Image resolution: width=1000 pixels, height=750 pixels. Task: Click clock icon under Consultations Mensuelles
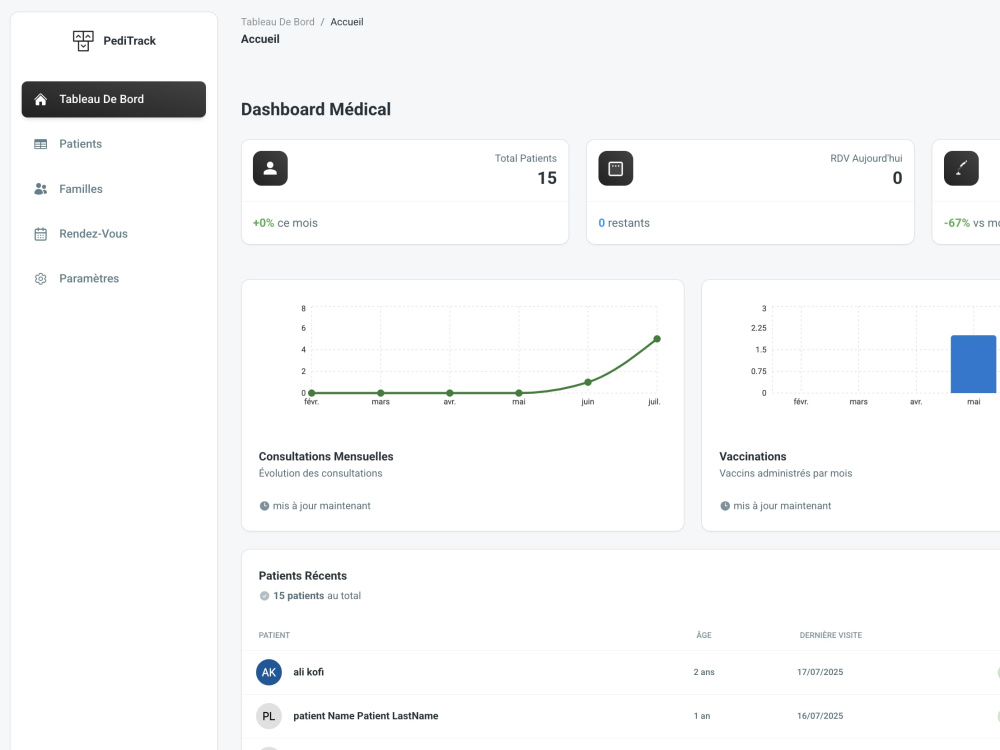tap(264, 506)
